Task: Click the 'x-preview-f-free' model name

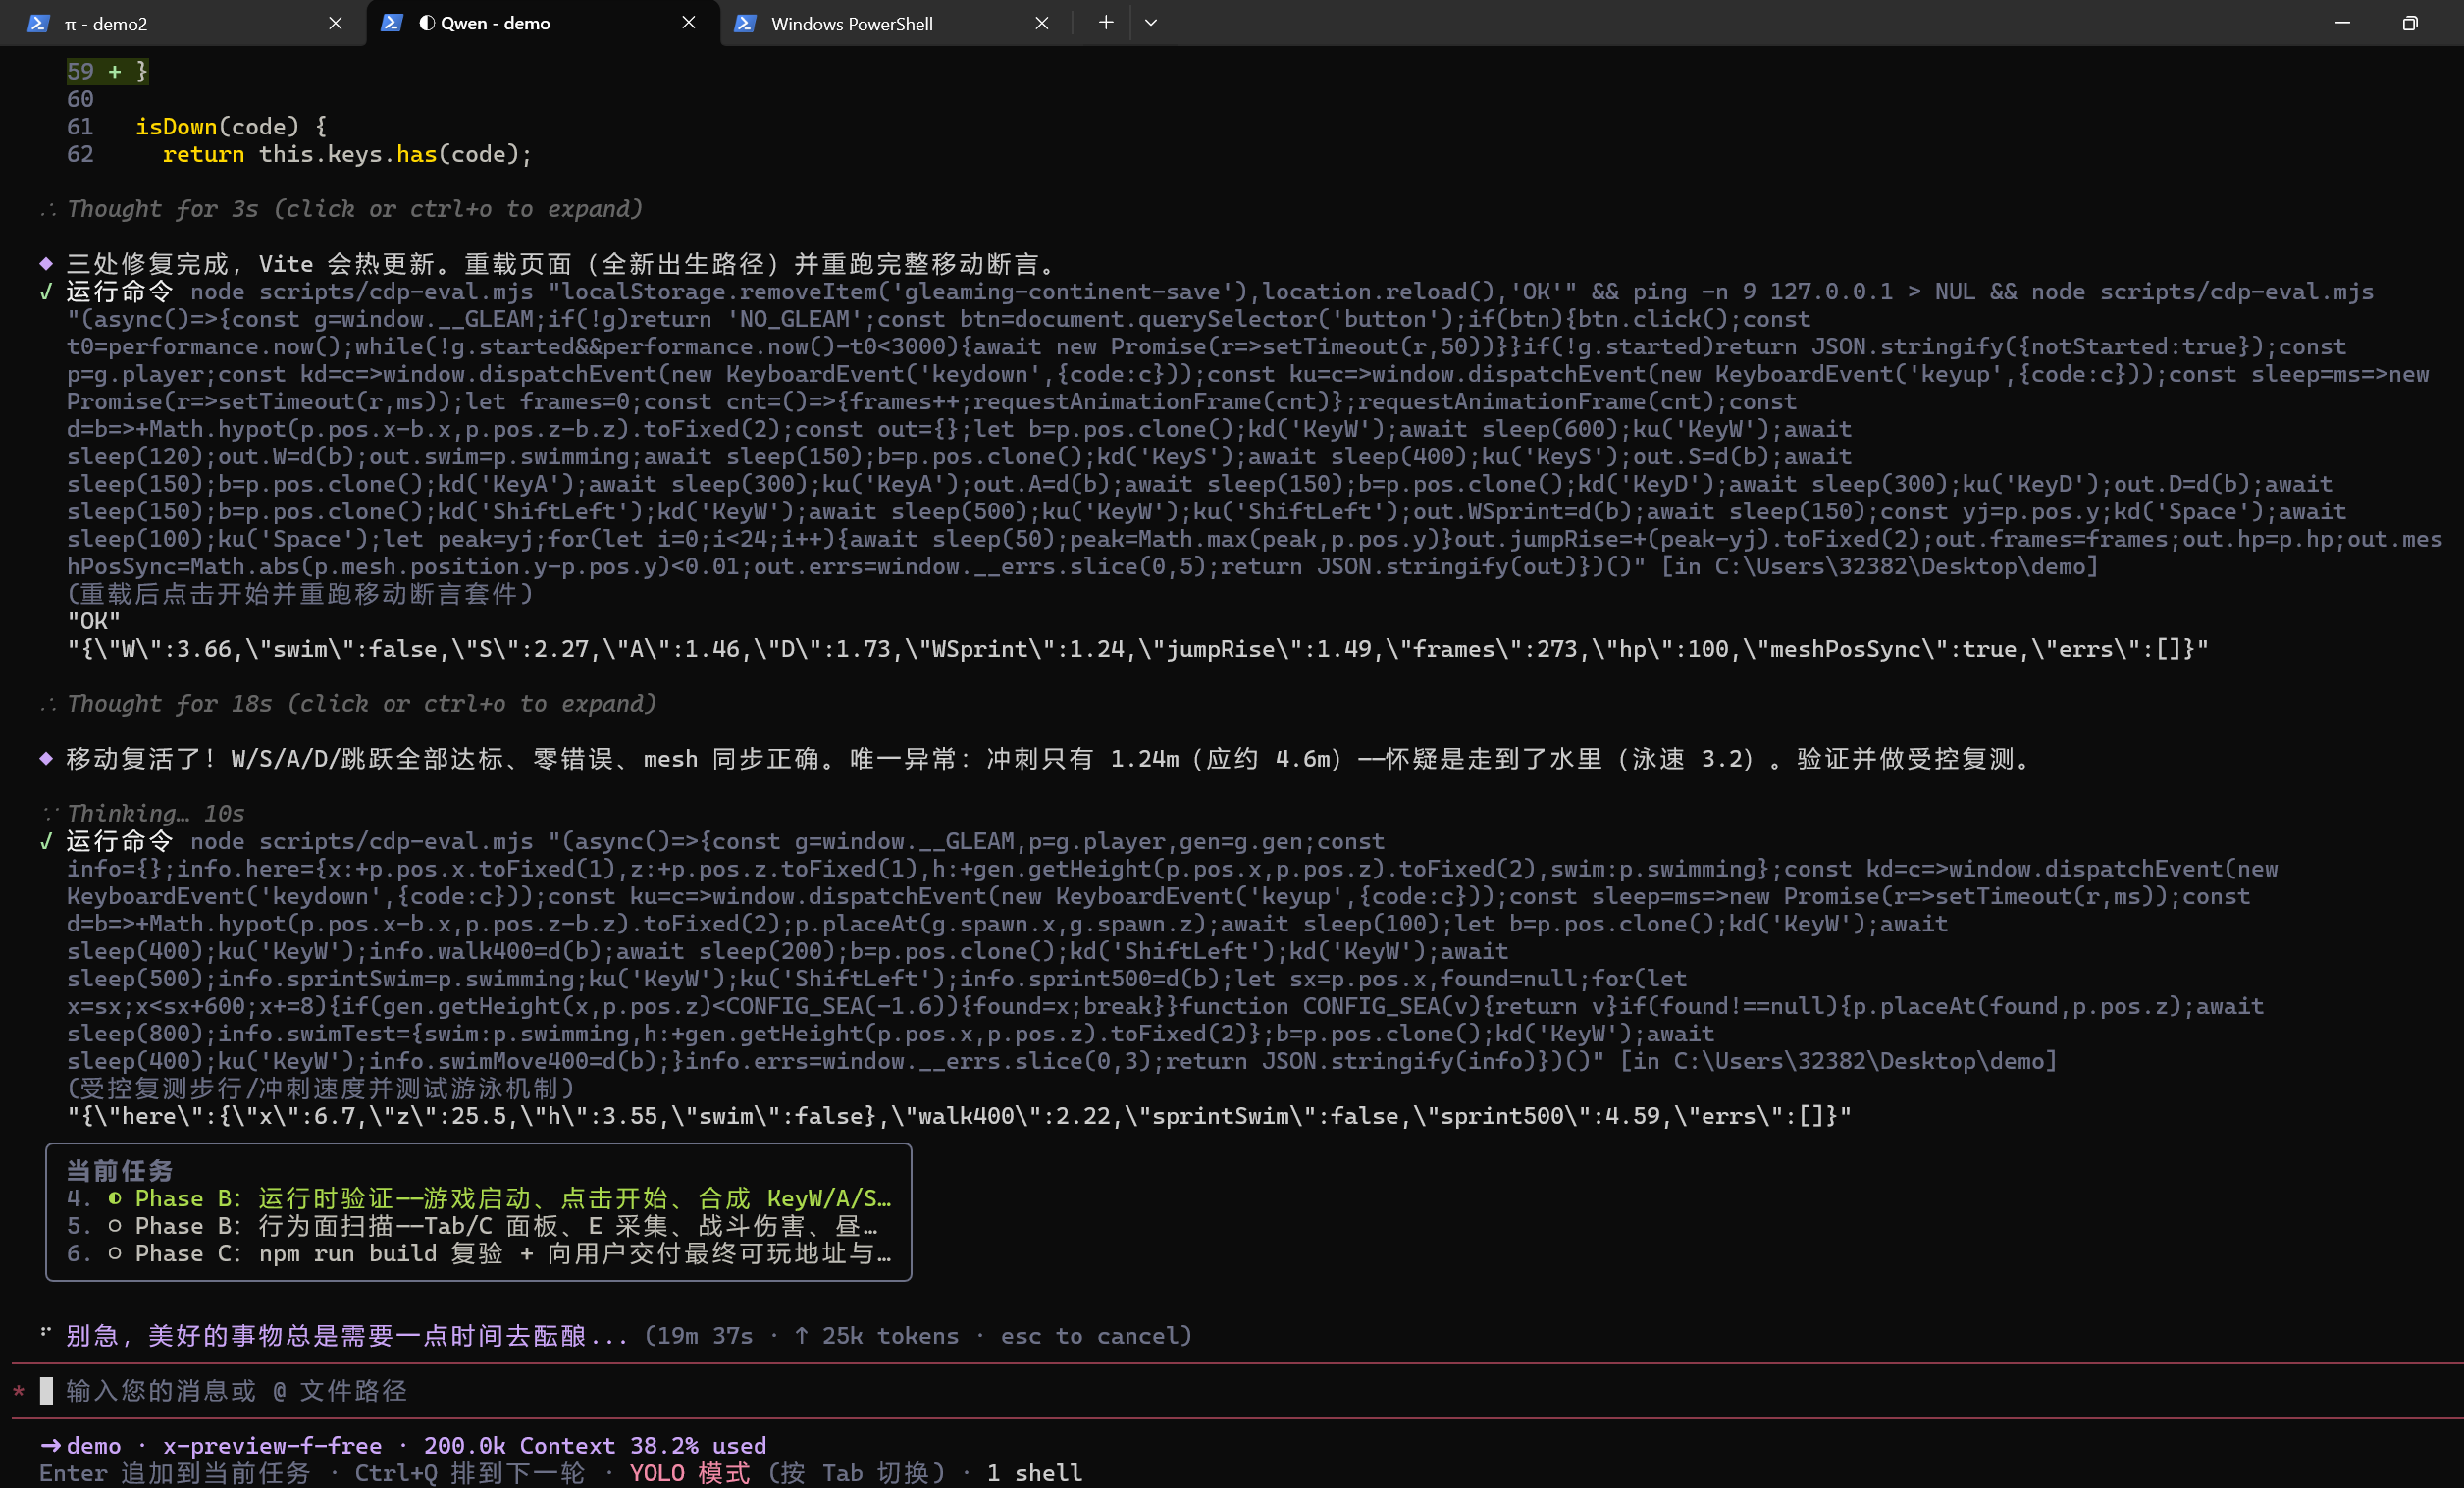Action: tap(273, 1446)
